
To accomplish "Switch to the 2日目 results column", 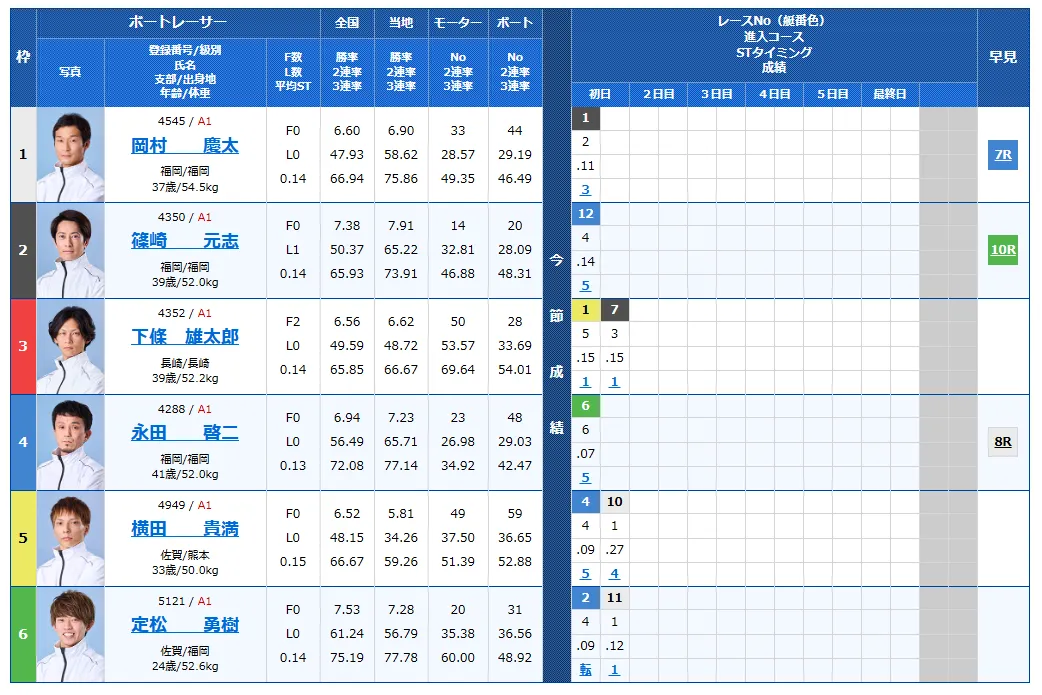I will 656,93.
